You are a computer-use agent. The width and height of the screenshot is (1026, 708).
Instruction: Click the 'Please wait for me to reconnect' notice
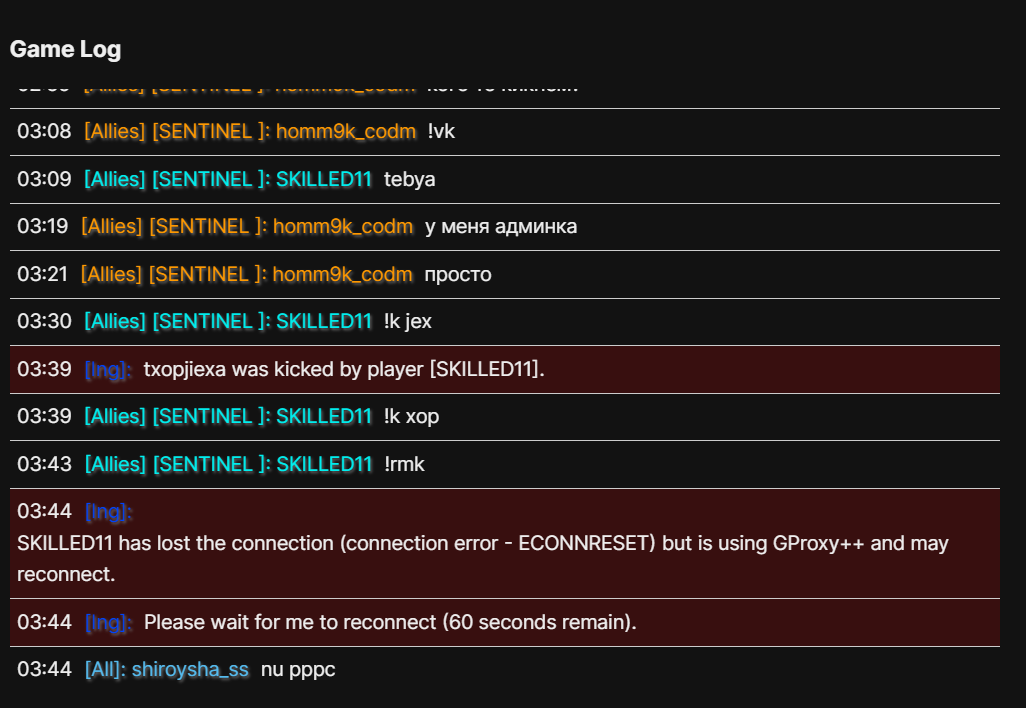[390, 623]
